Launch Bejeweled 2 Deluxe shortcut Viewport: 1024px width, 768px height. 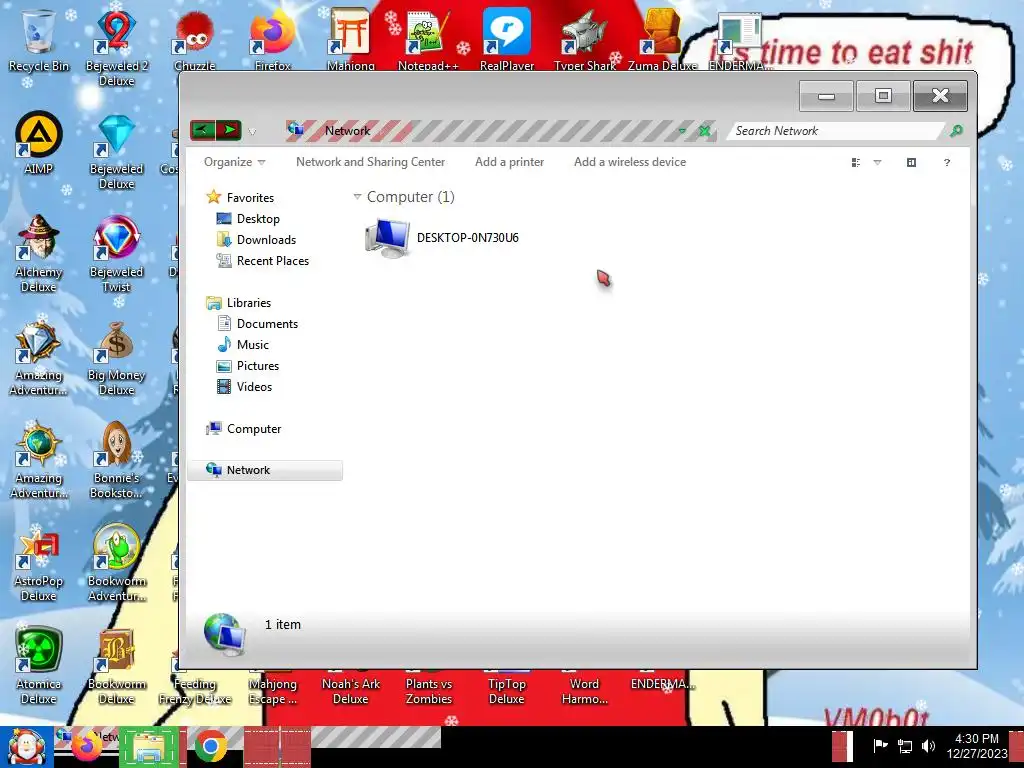coord(116,47)
